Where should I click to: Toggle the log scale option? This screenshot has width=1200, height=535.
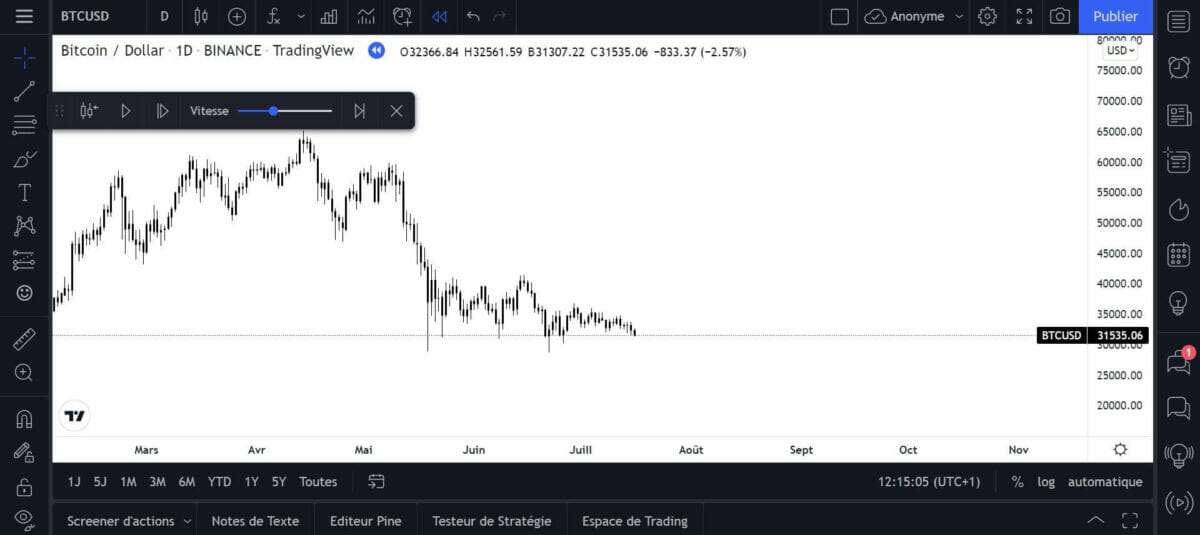click(1046, 482)
